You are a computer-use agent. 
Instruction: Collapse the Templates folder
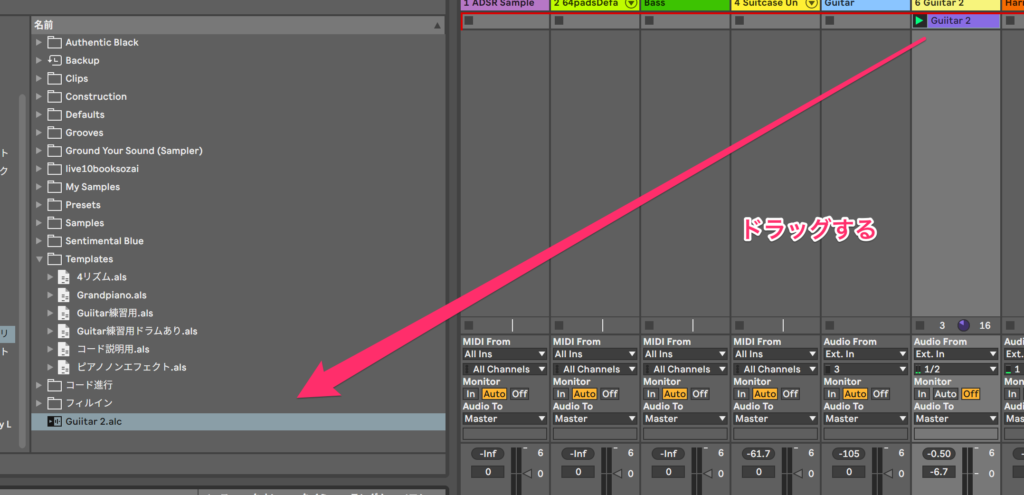(39, 259)
